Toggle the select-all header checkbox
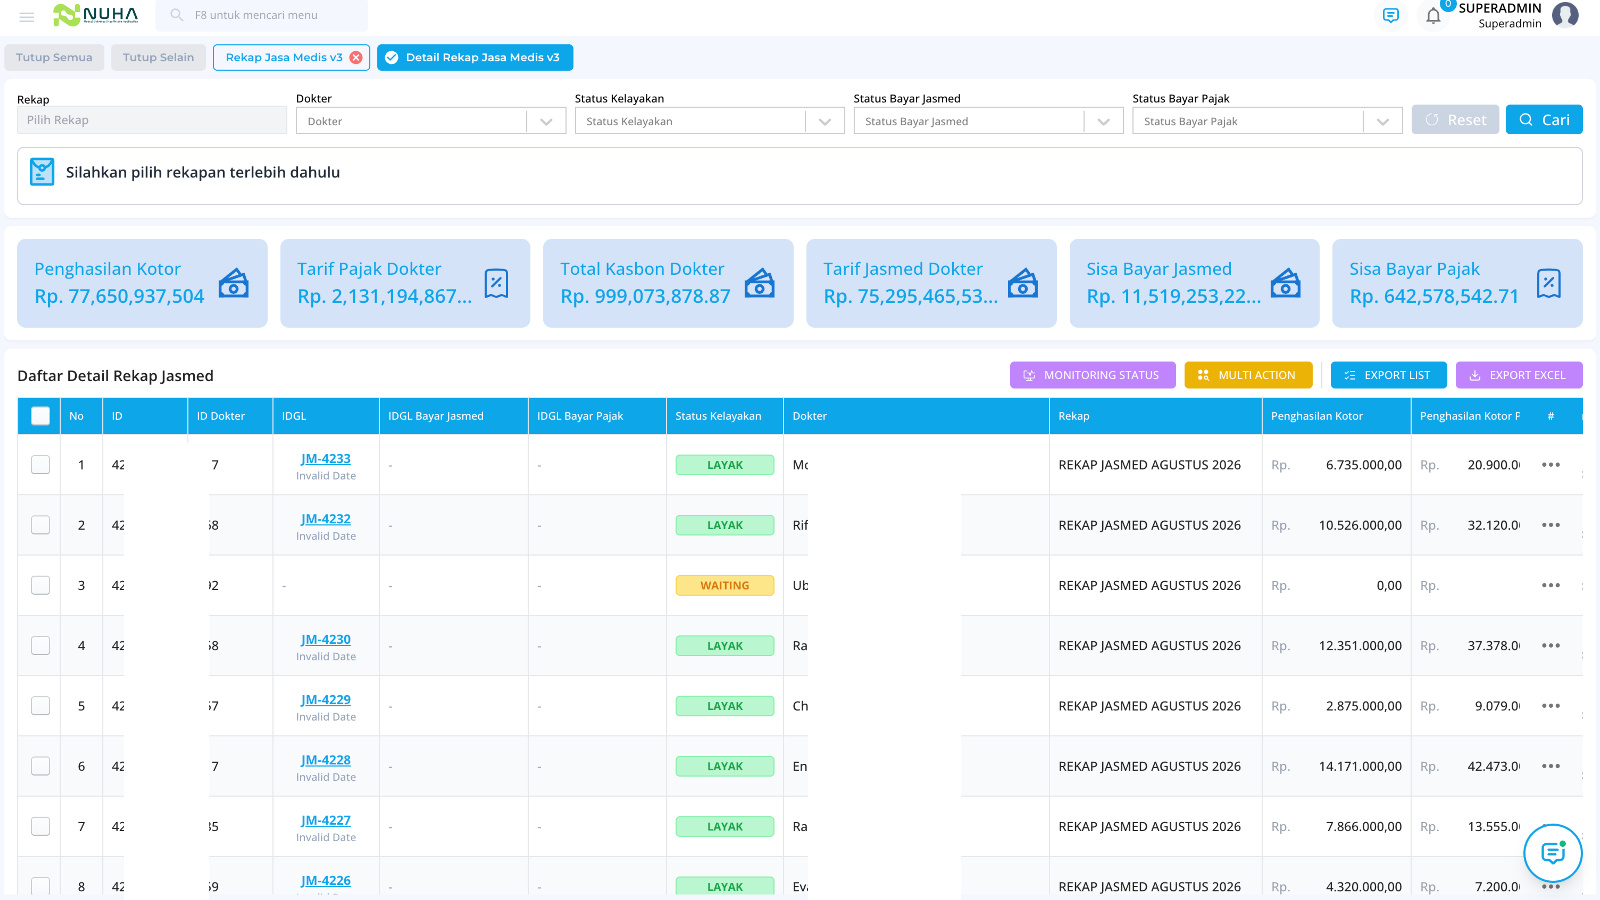Viewport: 1600px width, 900px height. tap(40, 416)
